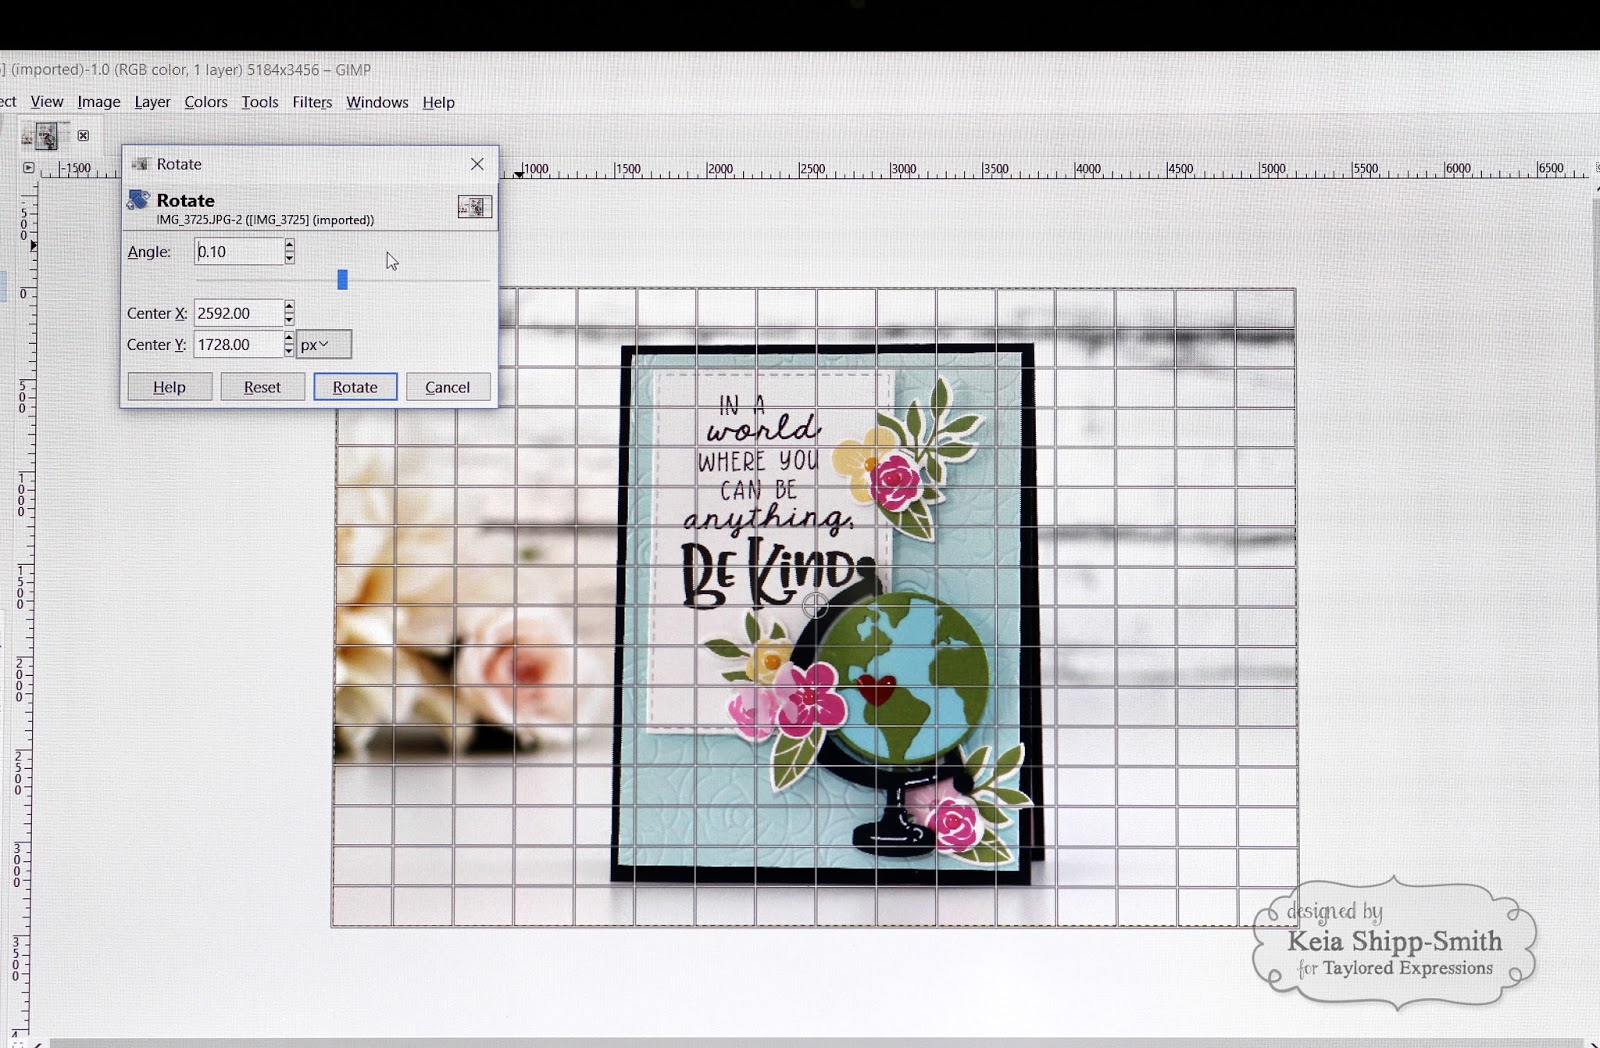Screen dimensions: 1600x1048
Task: Click the Help button
Action: pos(170,387)
